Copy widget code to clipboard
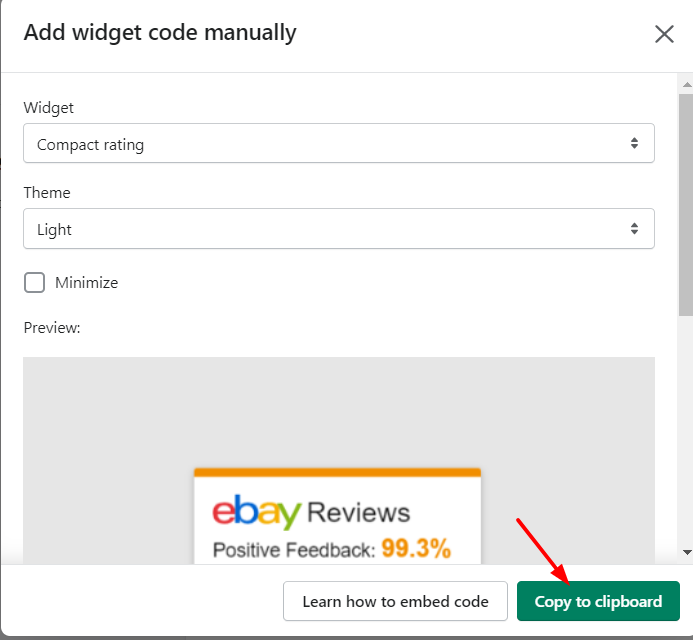Screen dimensions: 693x640 pos(598,601)
